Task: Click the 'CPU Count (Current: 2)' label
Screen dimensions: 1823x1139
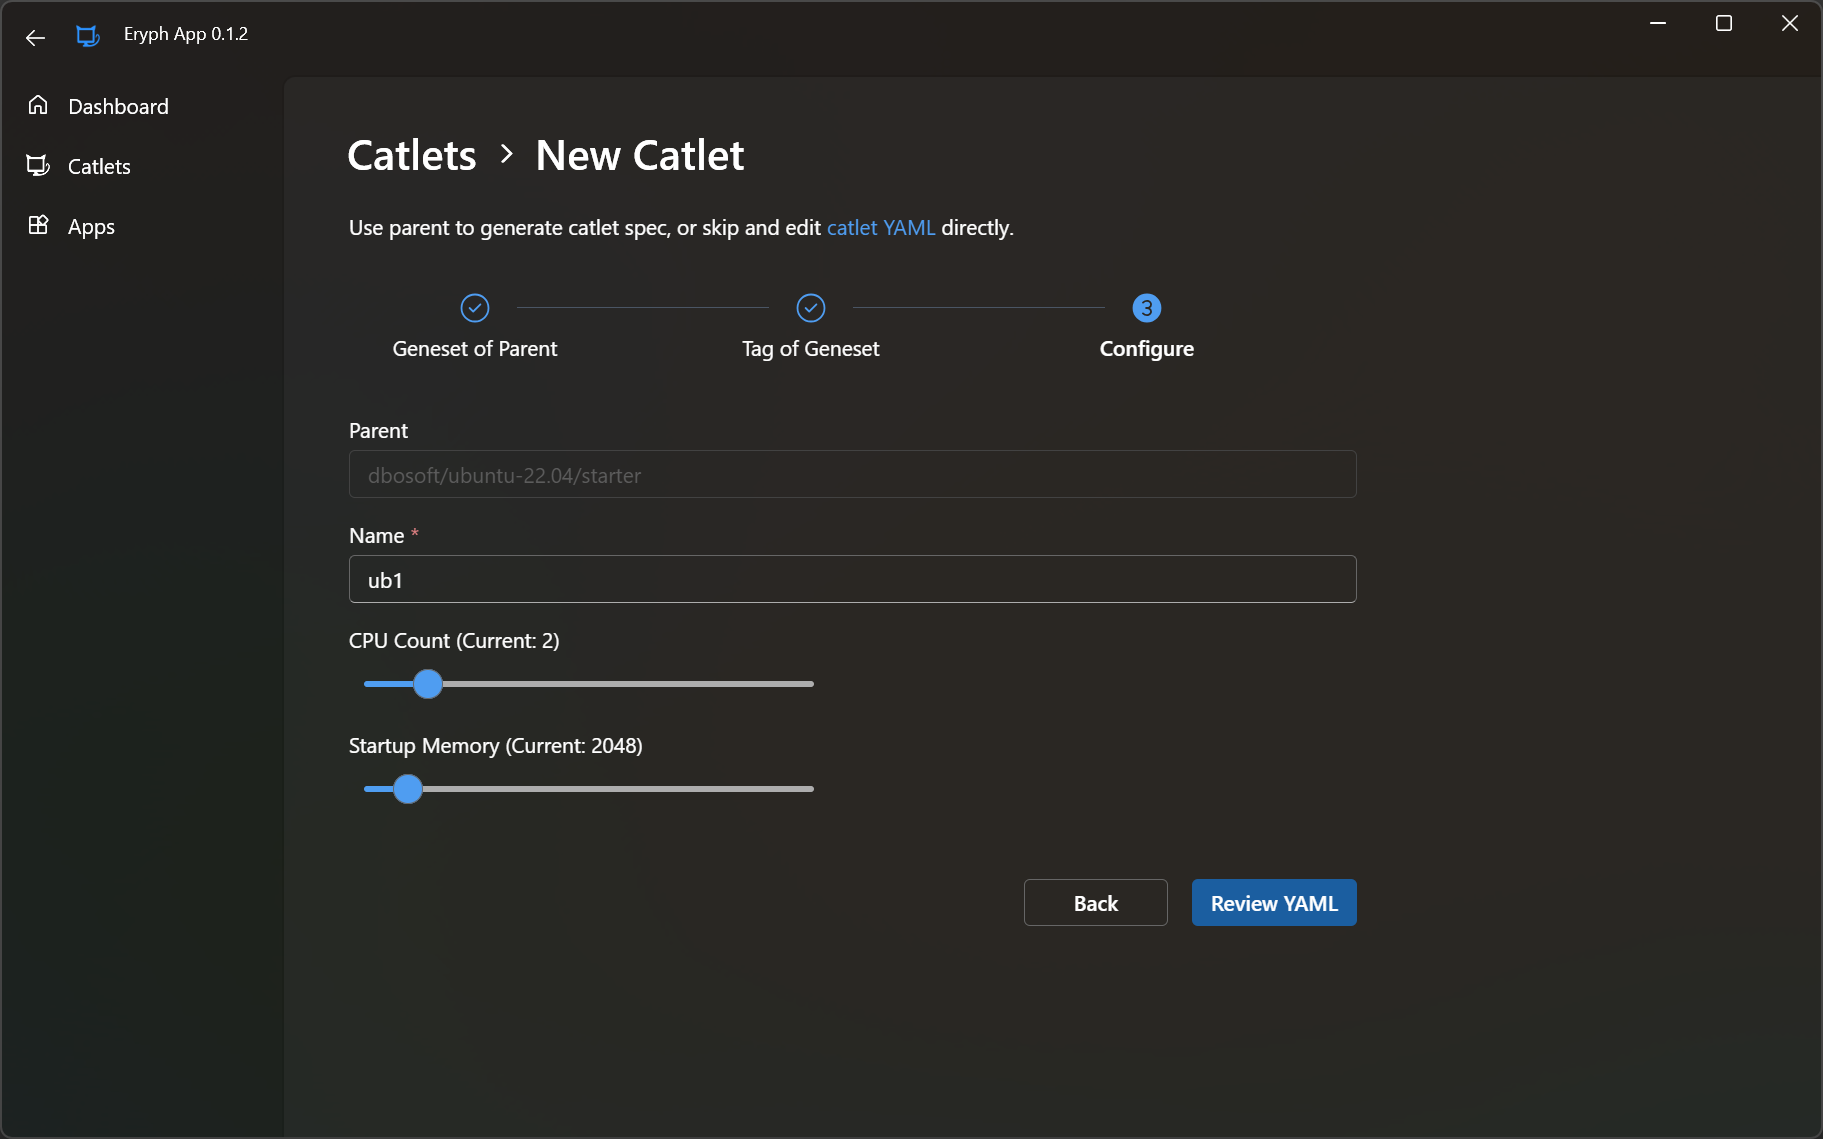Action: pyautogui.click(x=454, y=640)
